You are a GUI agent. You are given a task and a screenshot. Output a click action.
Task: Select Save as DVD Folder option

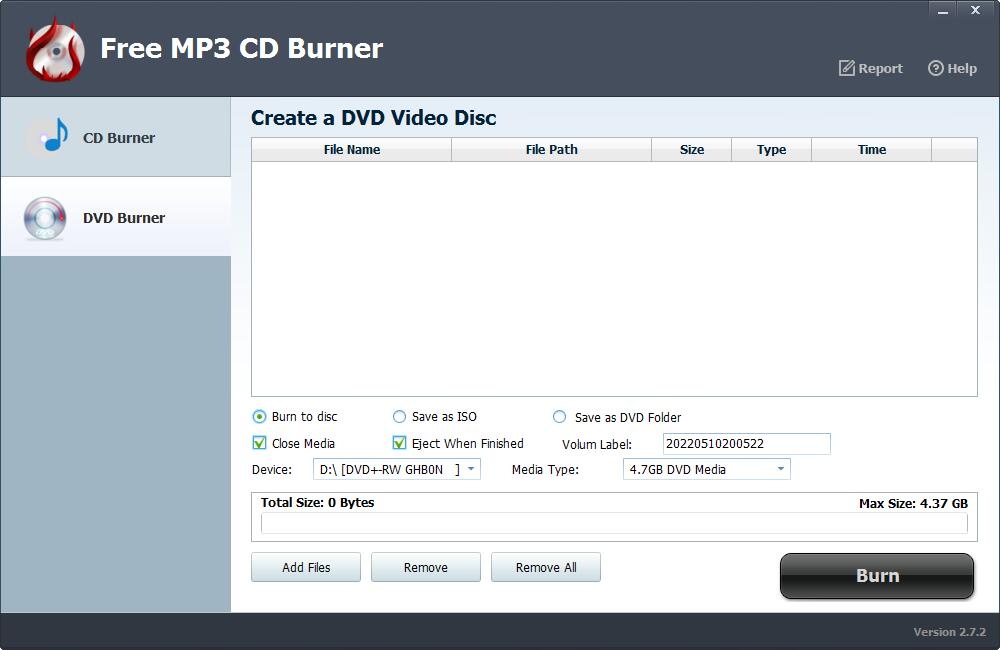560,417
